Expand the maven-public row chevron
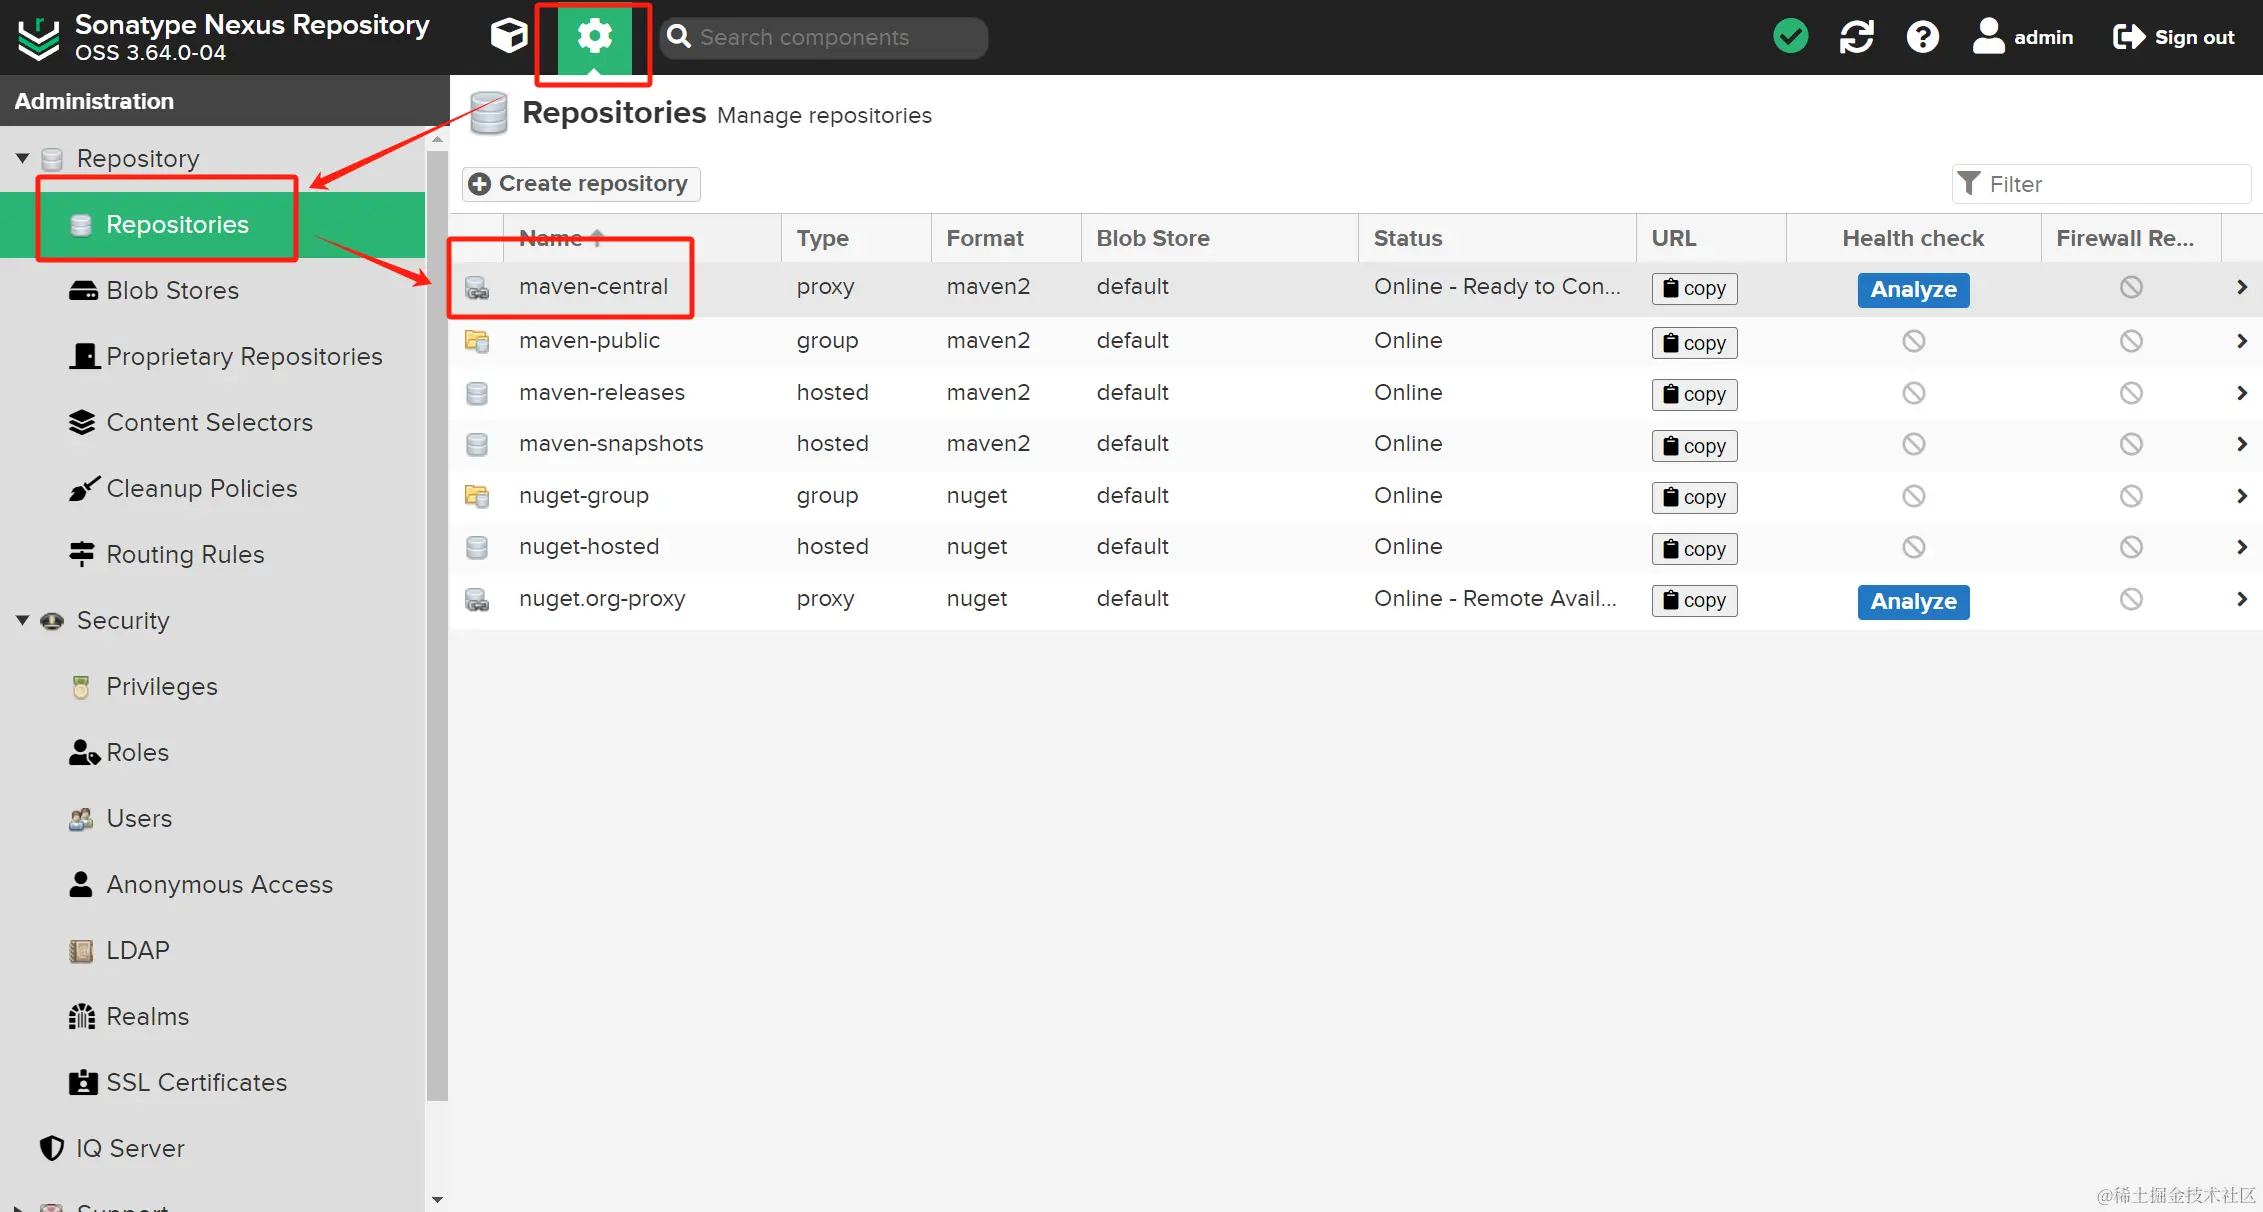2263x1212 pixels. [x=2241, y=341]
